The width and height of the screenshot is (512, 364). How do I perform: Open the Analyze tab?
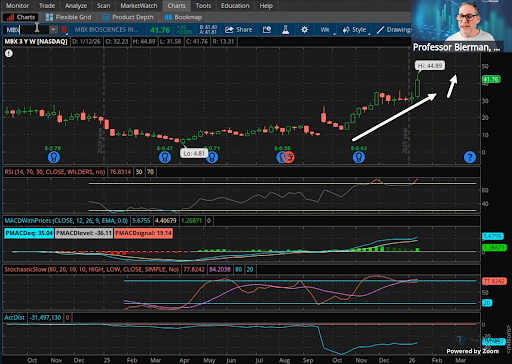(x=76, y=6)
